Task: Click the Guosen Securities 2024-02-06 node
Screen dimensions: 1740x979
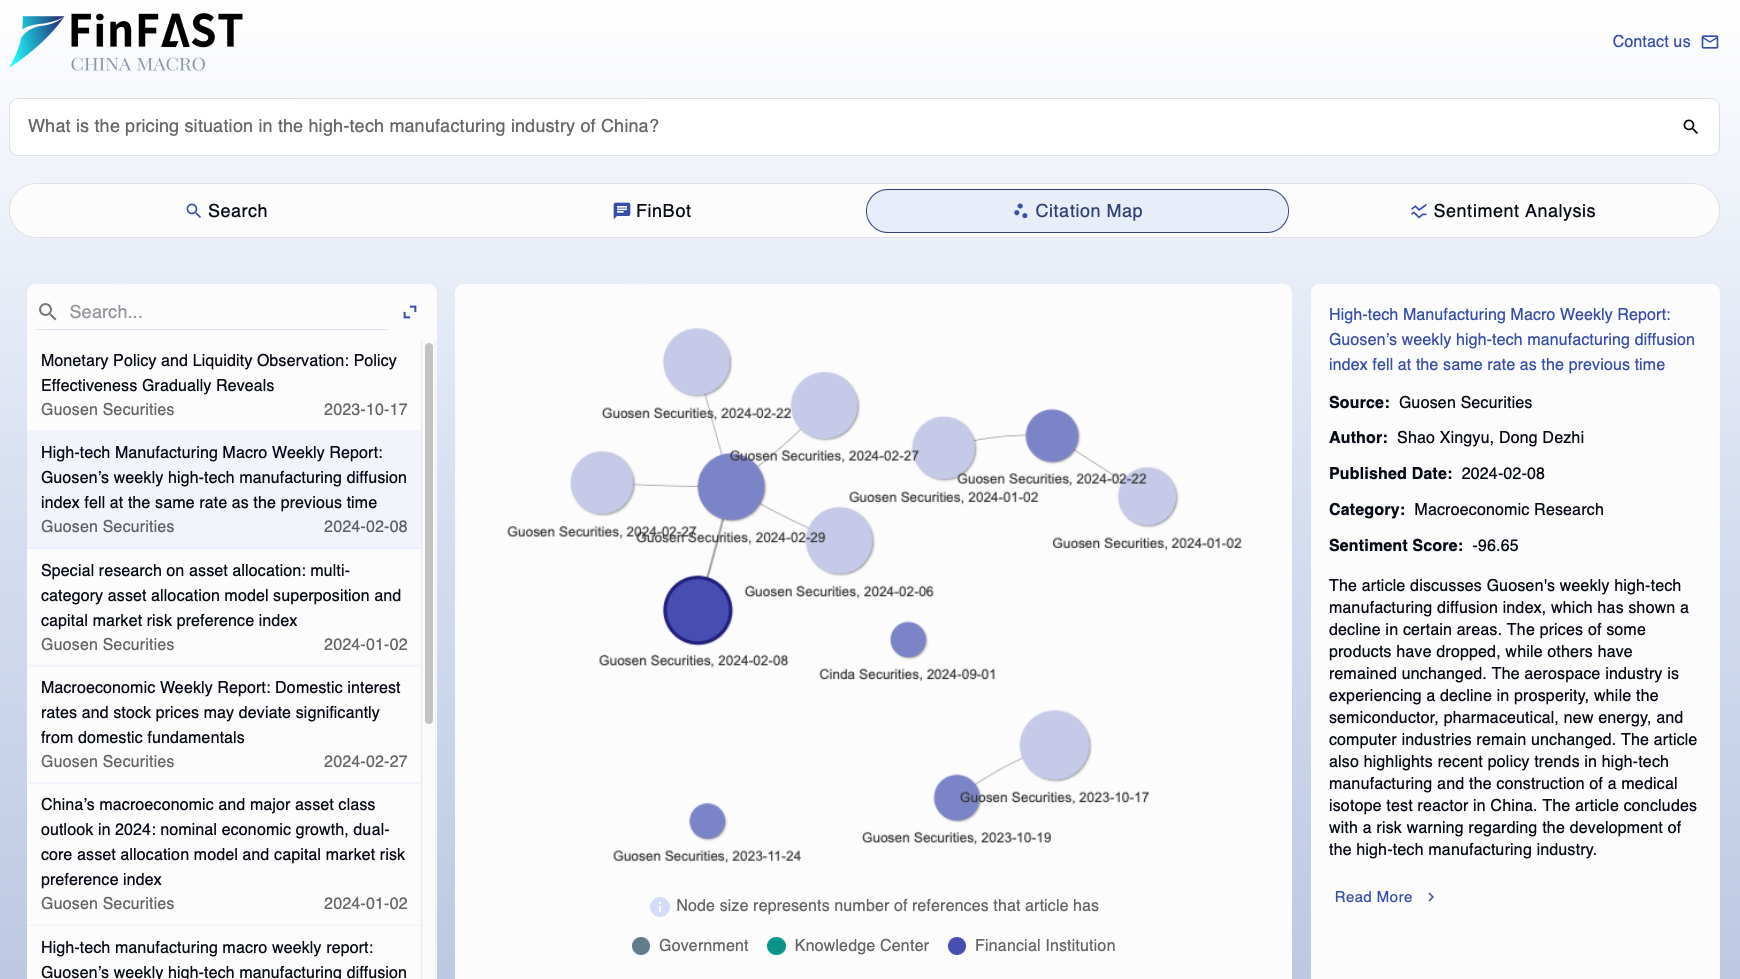Action: (x=840, y=541)
